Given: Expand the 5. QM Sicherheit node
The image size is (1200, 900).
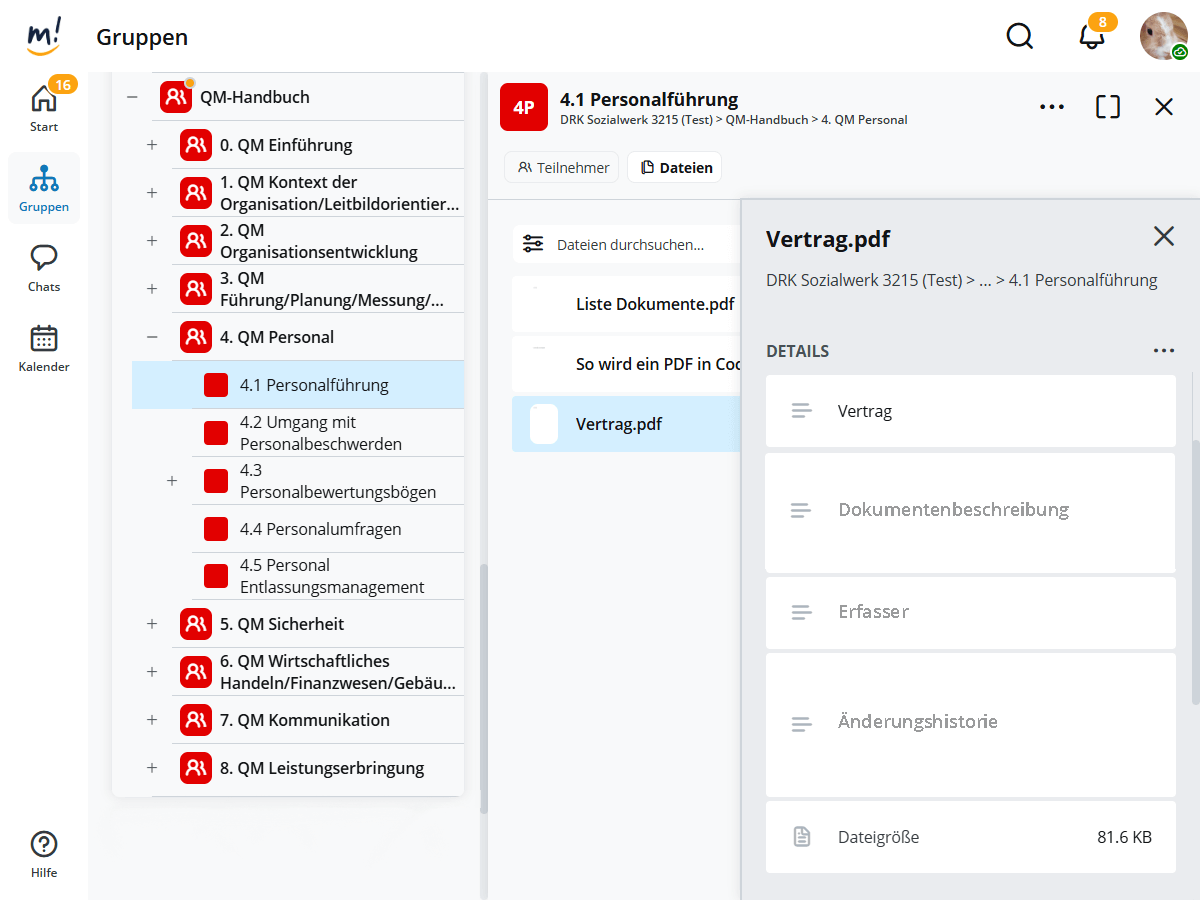Looking at the screenshot, I should pos(152,624).
